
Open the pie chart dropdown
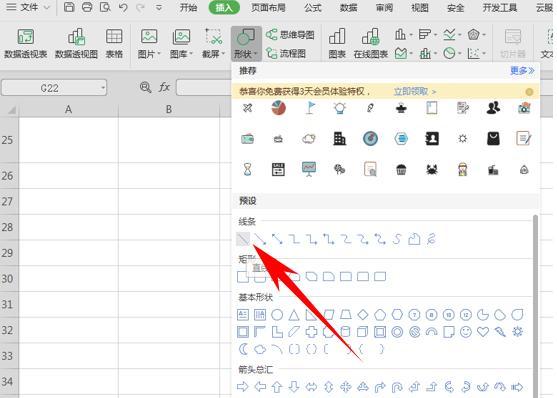tap(452, 54)
